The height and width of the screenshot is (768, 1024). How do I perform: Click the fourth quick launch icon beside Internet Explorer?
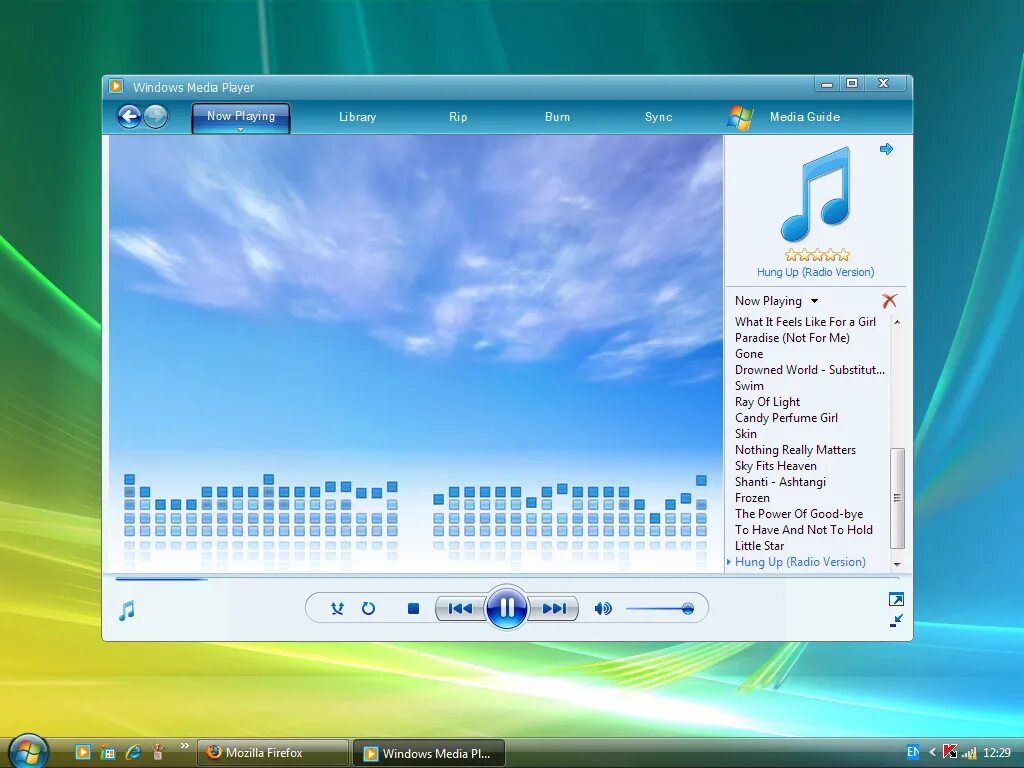pos(157,752)
